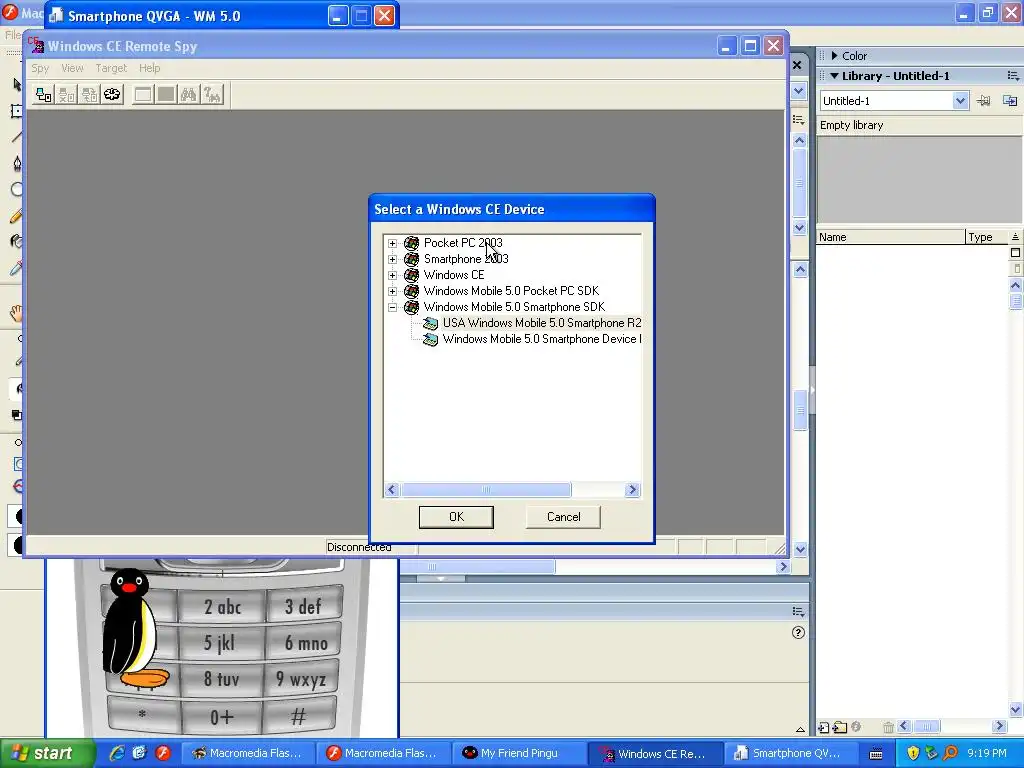Open the Flash document dropdown arrow beside the close X
The height and width of the screenshot is (768, 1024).
point(799,91)
